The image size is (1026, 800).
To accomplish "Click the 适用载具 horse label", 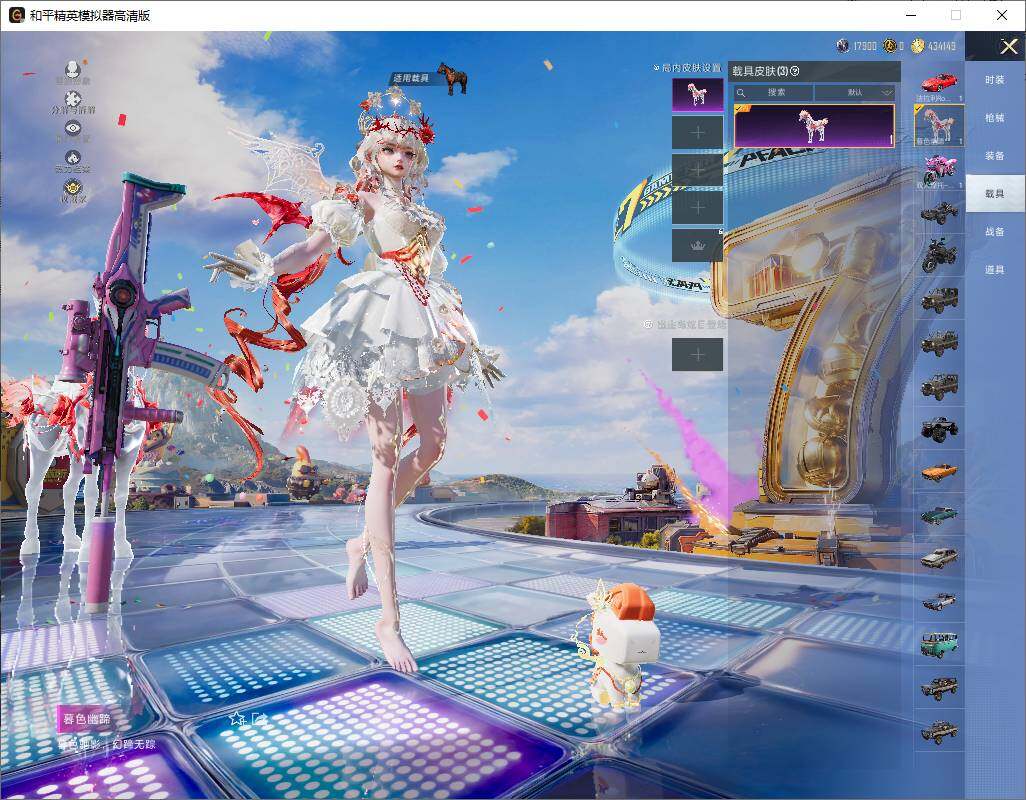I will pos(430,78).
